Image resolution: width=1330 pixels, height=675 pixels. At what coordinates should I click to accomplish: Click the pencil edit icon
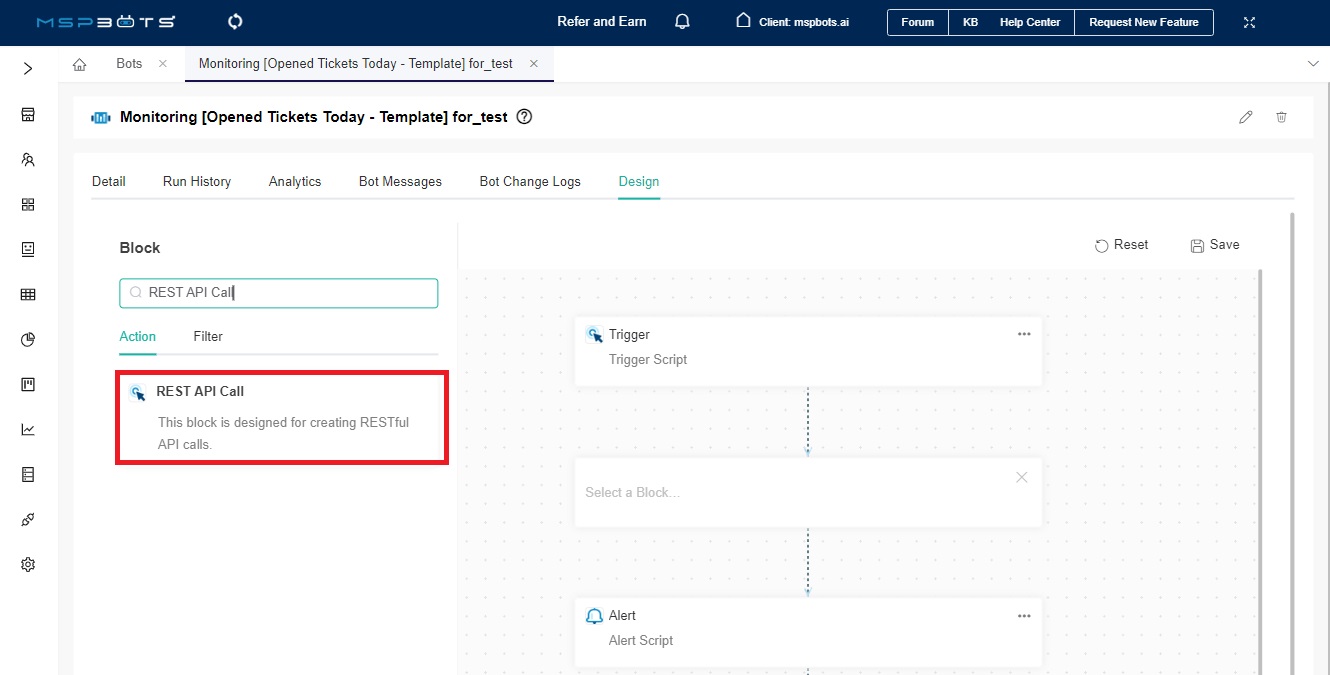tap(1245, 117)
